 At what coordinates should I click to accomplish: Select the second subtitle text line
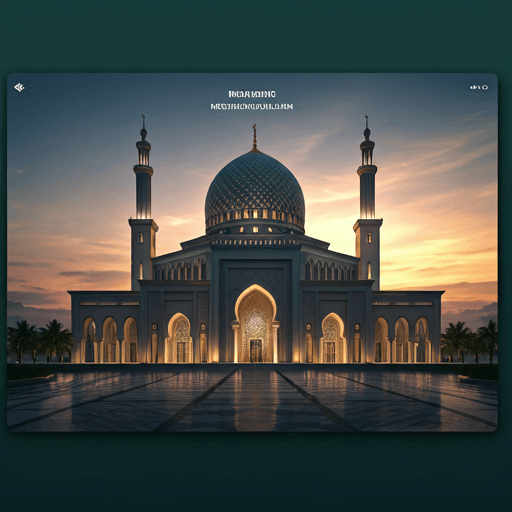tap(252, 107)
